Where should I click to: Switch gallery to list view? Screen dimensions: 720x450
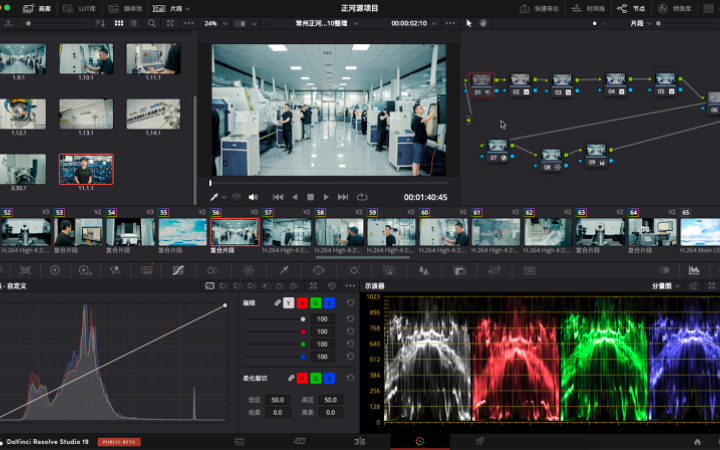pyautogui.click(x=133, y=23)
